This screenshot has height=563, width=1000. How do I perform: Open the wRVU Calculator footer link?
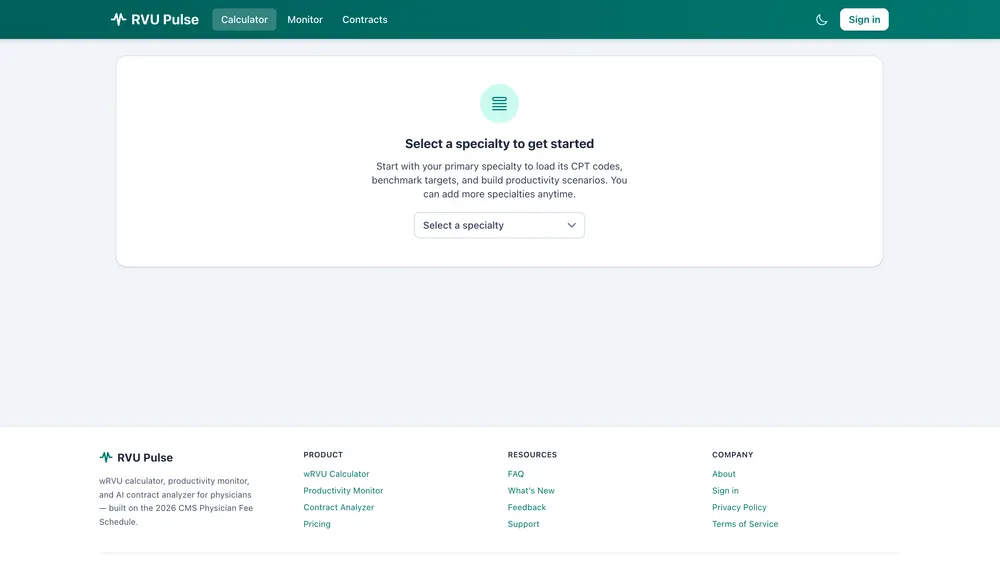pos(336,474)
